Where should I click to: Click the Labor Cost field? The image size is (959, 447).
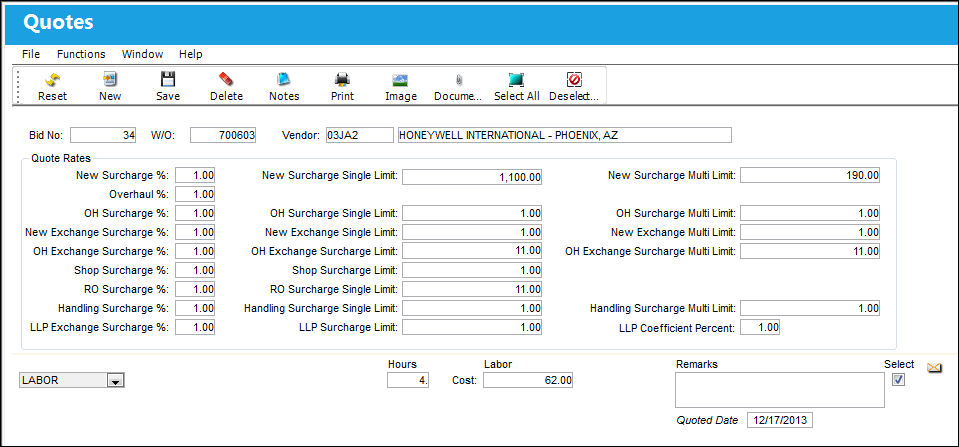click(x=528, y=380)
